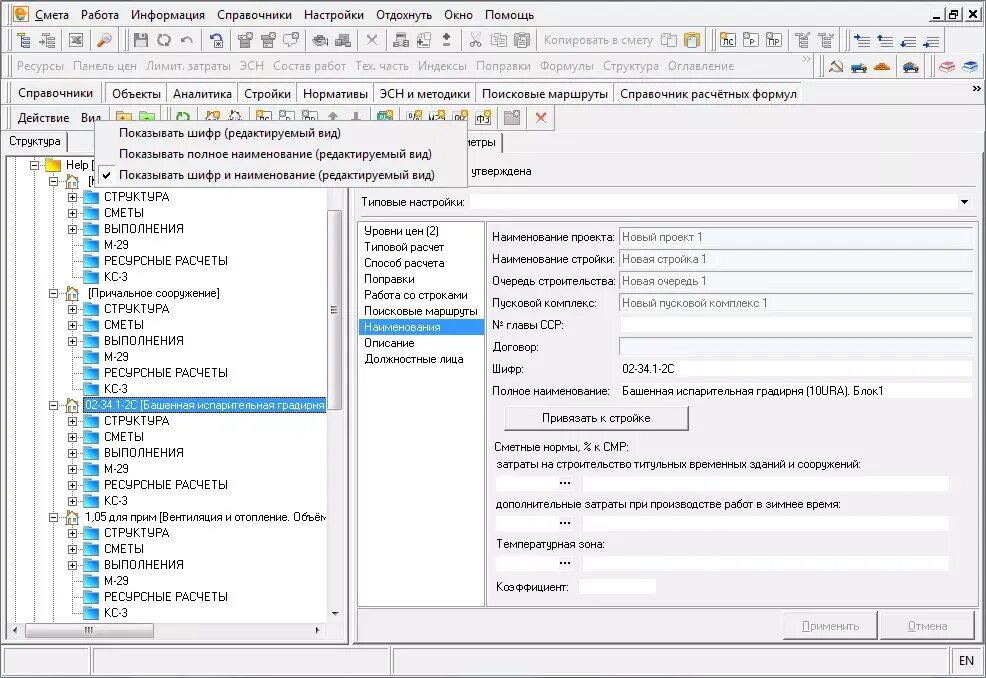986x678 pixels.
Task: Click the hammer and sickle labor icon
Action: [836, 66]
